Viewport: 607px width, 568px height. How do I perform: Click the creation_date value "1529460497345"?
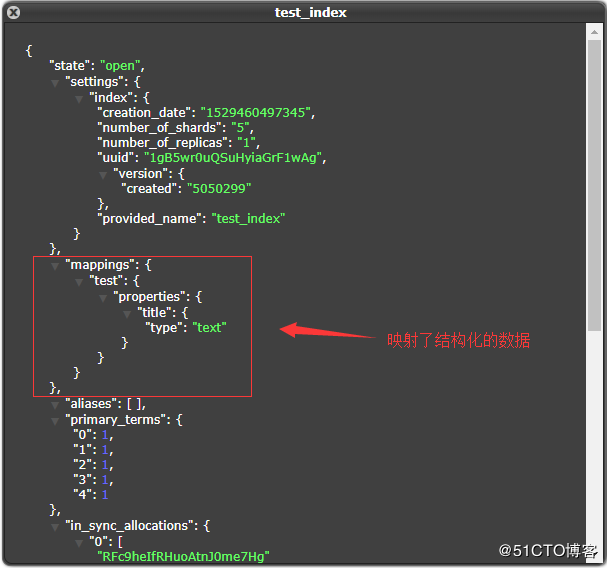[255, 113]
